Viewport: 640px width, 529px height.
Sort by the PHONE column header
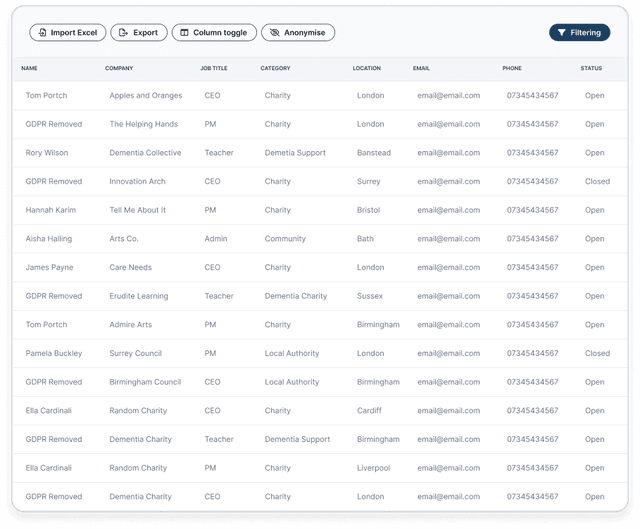512,68
